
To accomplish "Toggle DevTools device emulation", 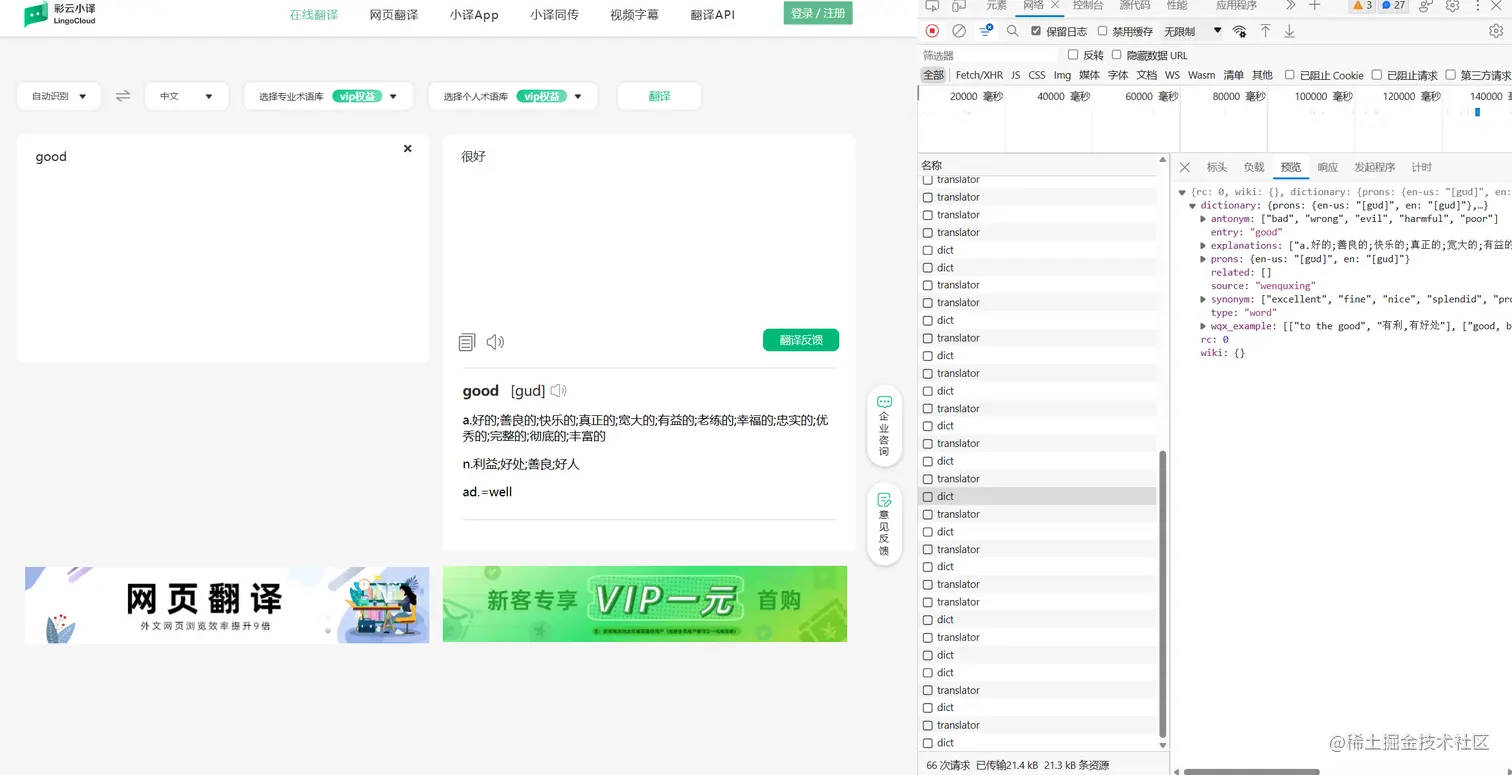I will pos(958,6).
